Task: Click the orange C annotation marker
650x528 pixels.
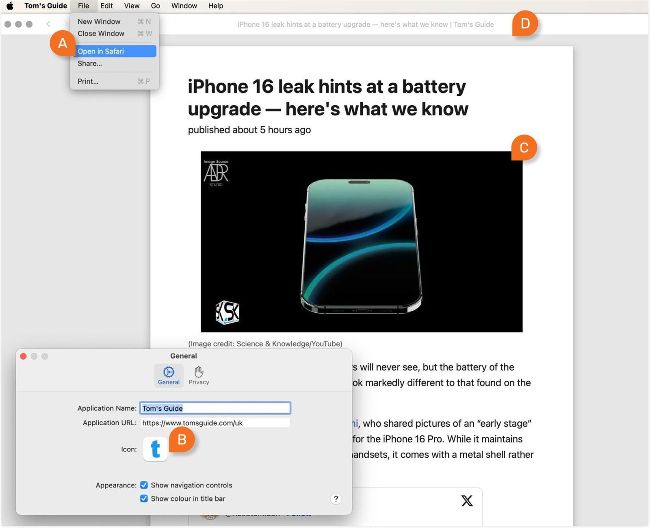Action: pos(523,148)
